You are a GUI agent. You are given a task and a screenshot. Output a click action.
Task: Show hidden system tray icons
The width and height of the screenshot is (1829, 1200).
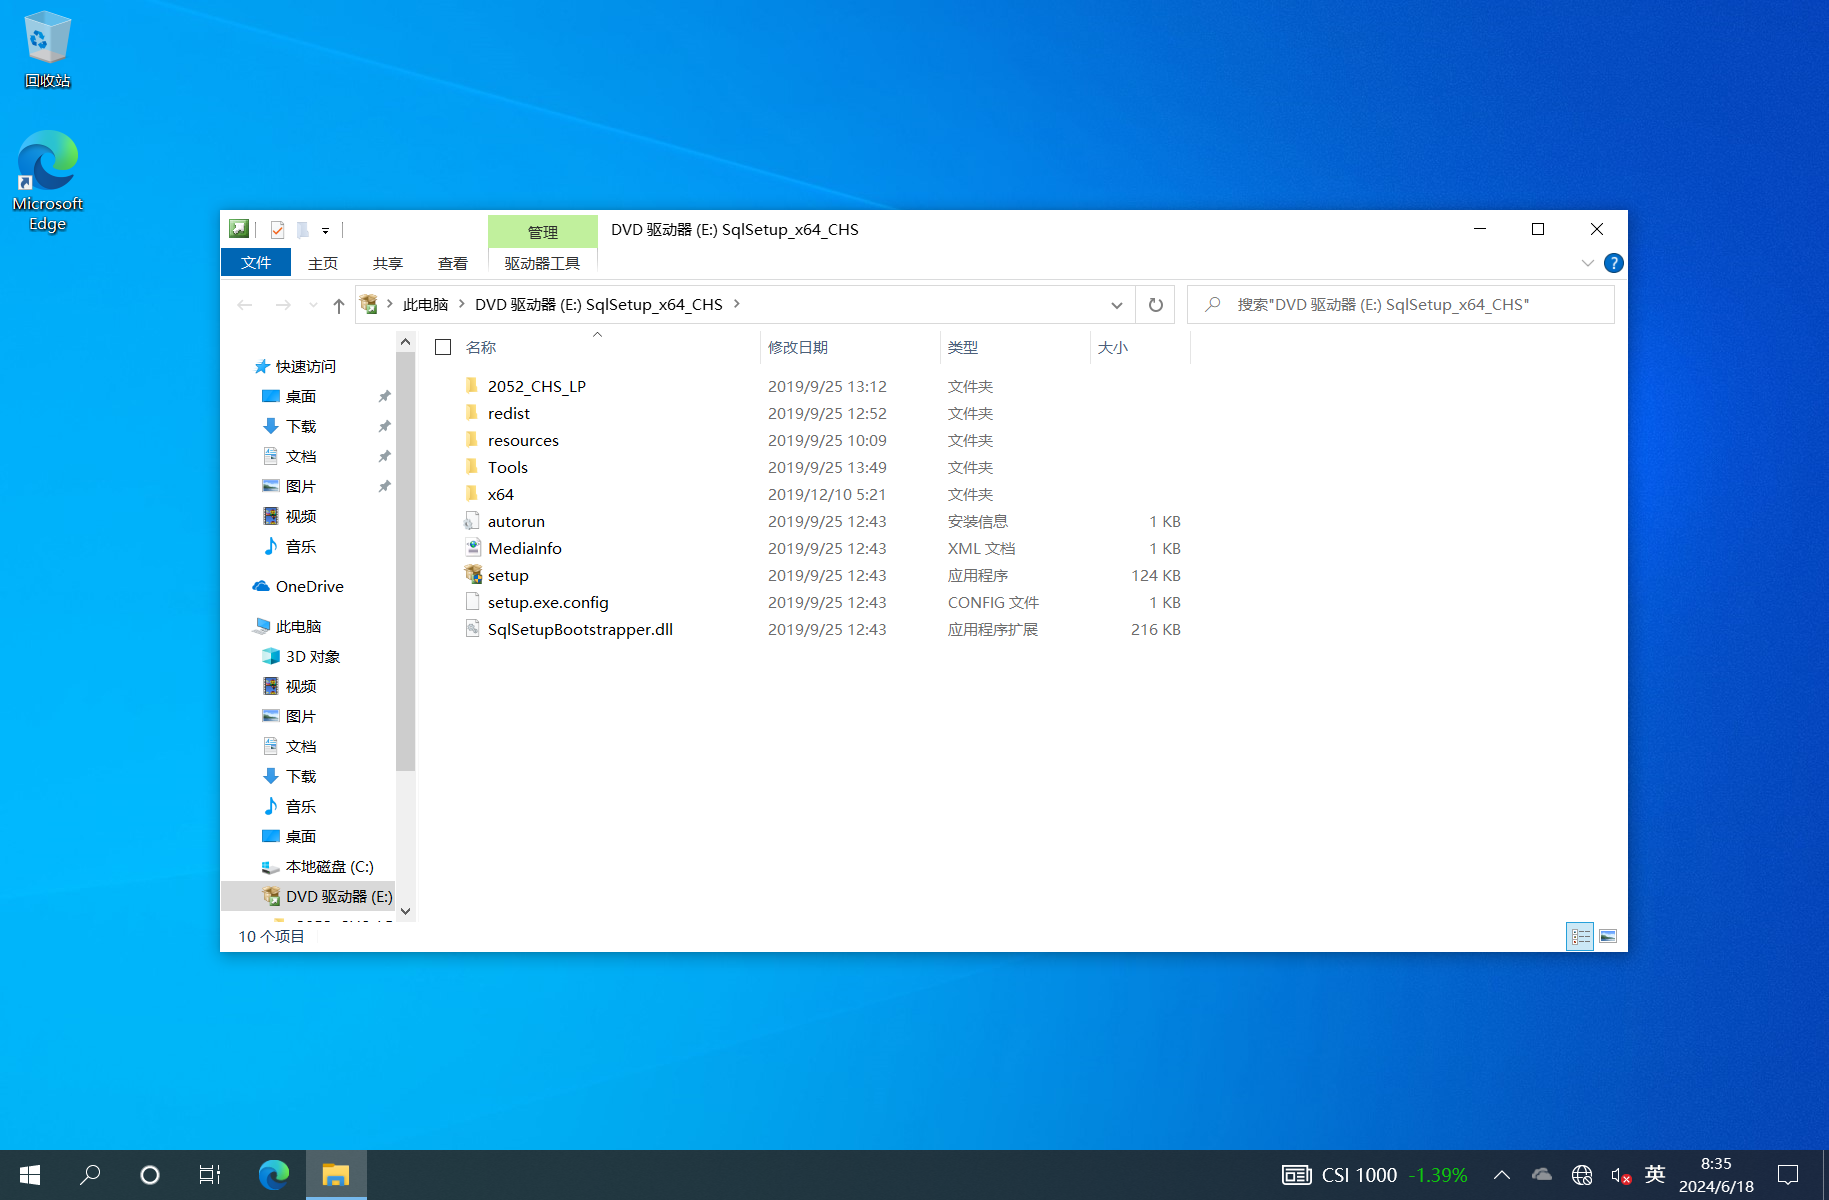click(x=1501, y=1175)
